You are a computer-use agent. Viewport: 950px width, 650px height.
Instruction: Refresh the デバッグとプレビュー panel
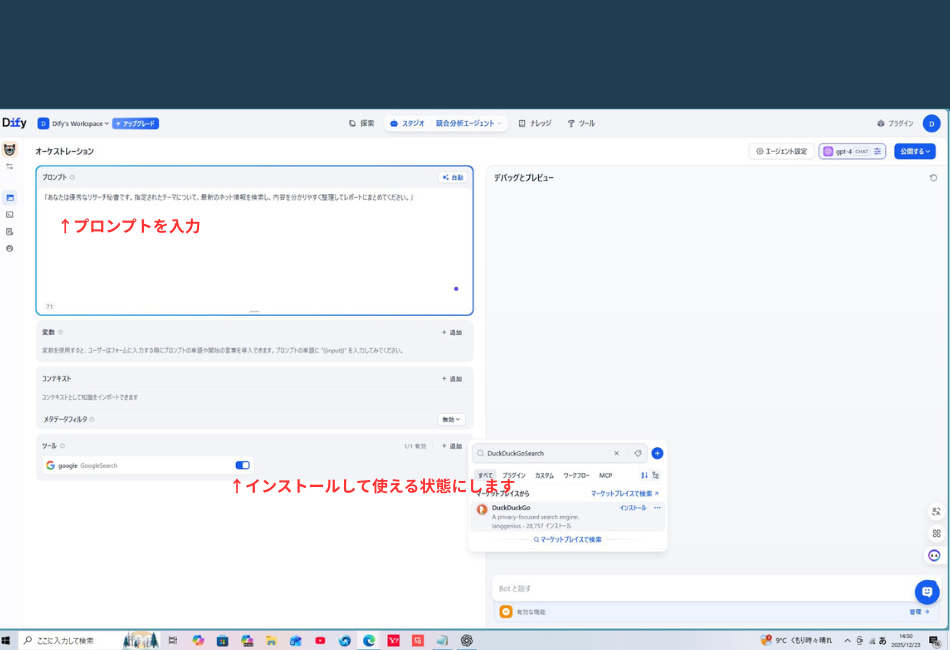click(x=934, y=177)
